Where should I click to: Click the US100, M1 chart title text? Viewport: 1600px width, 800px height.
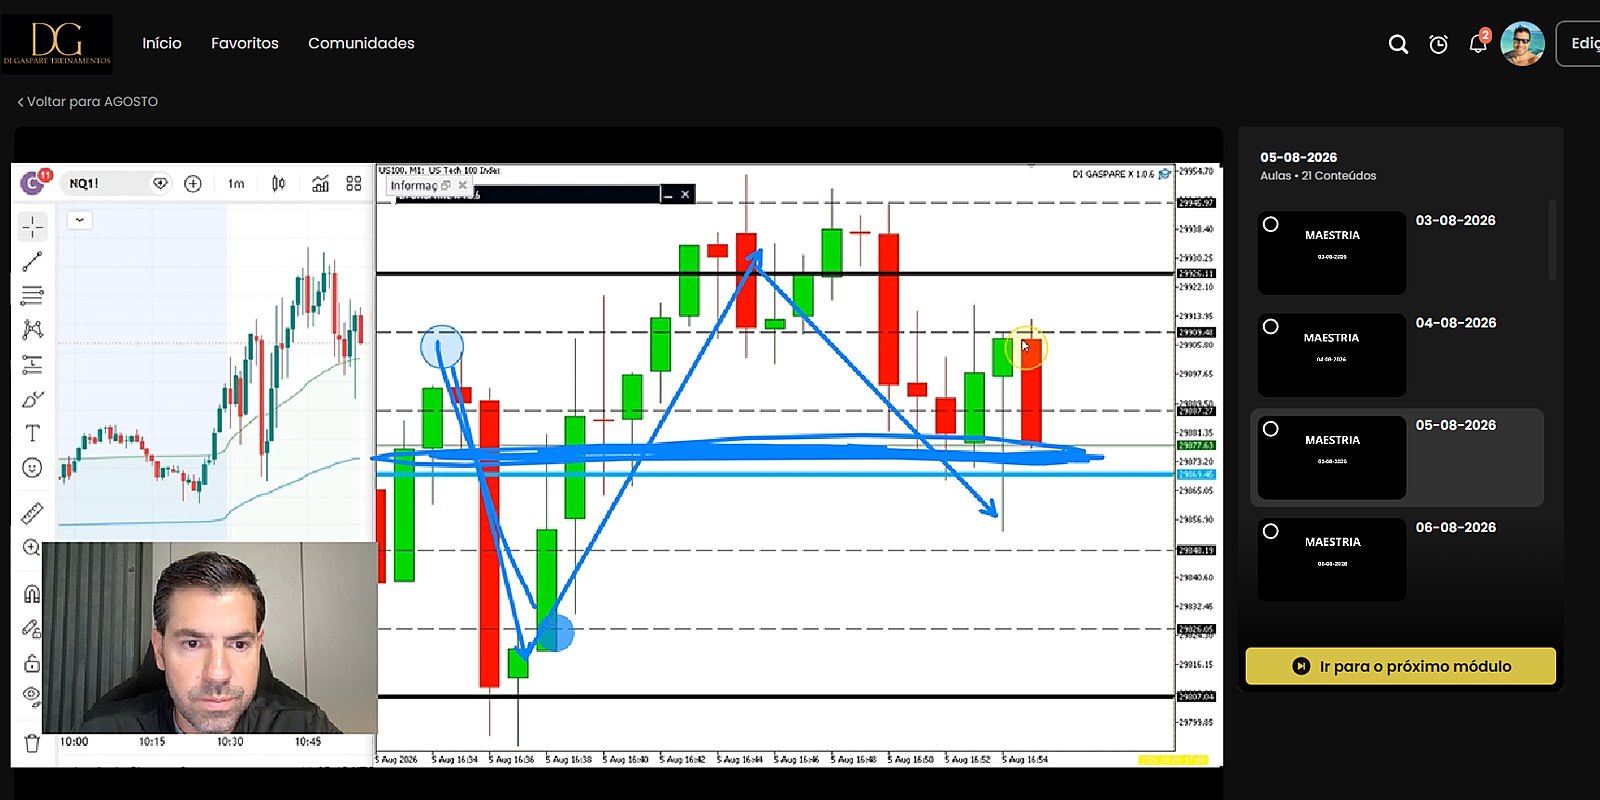click(x=439, y=170)
